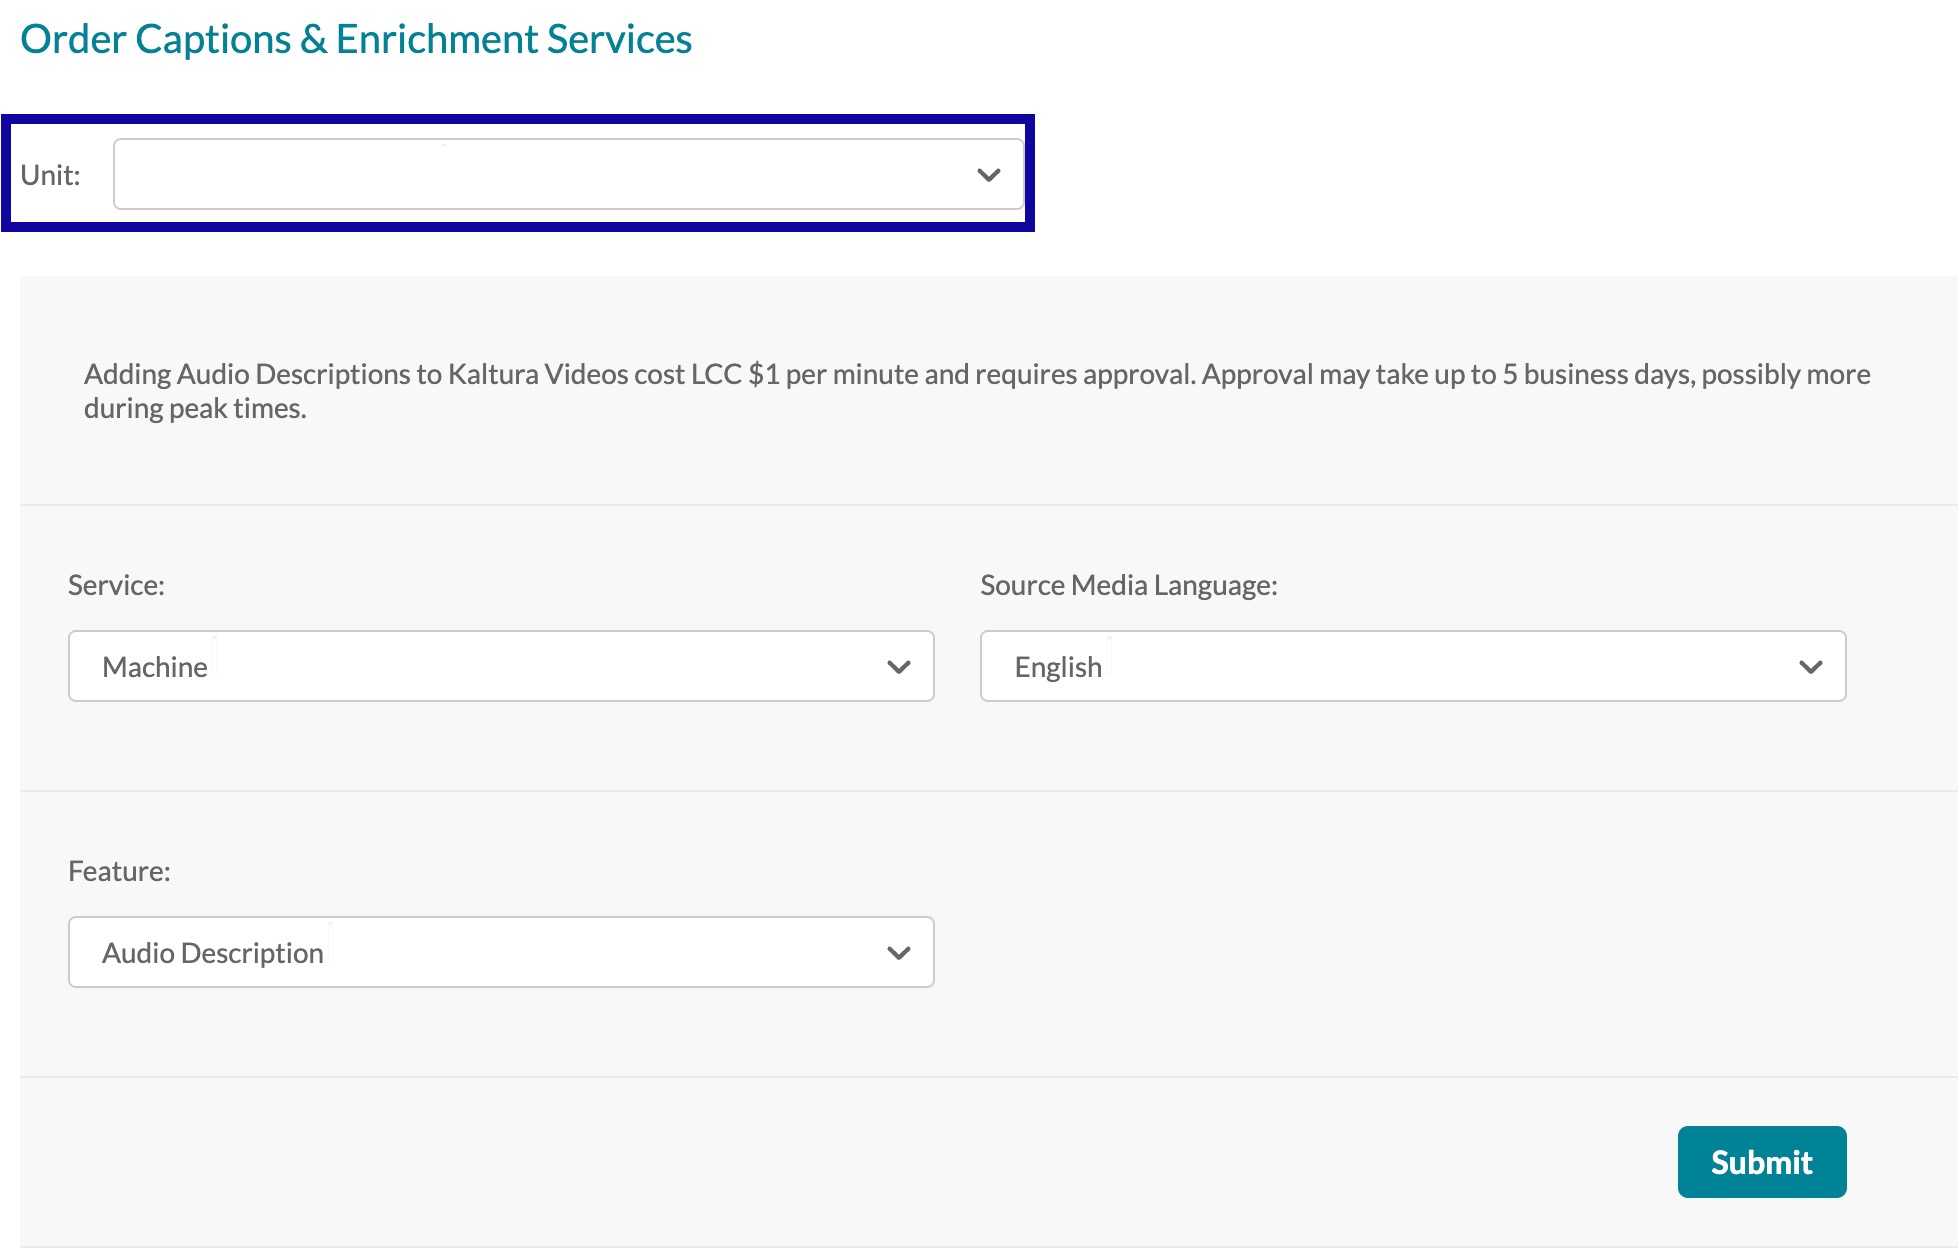This screenshot has height=1248, width=1958.
Task: Open the Feature dropdown showing Audio Description
Action: pos(501,952)
